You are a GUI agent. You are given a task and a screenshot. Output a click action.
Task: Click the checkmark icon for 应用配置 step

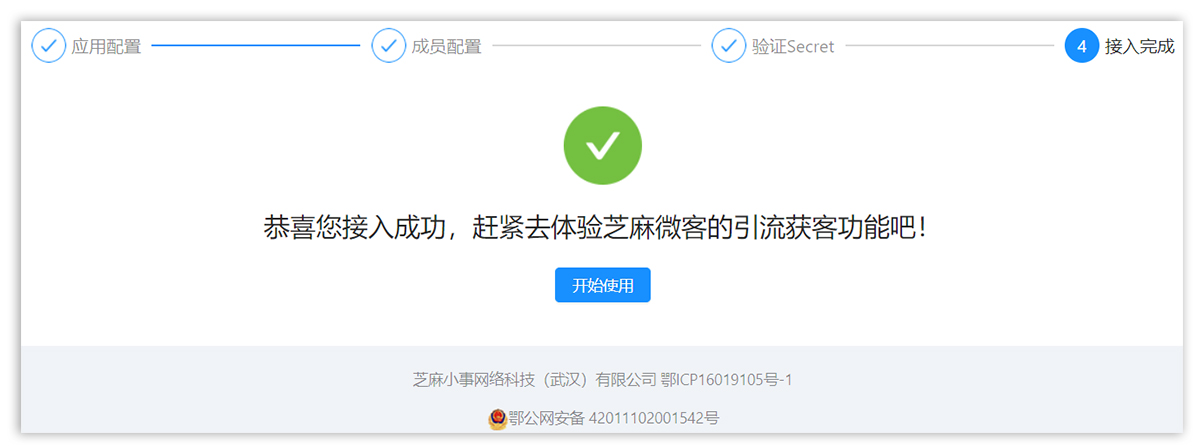pos(48,45)
